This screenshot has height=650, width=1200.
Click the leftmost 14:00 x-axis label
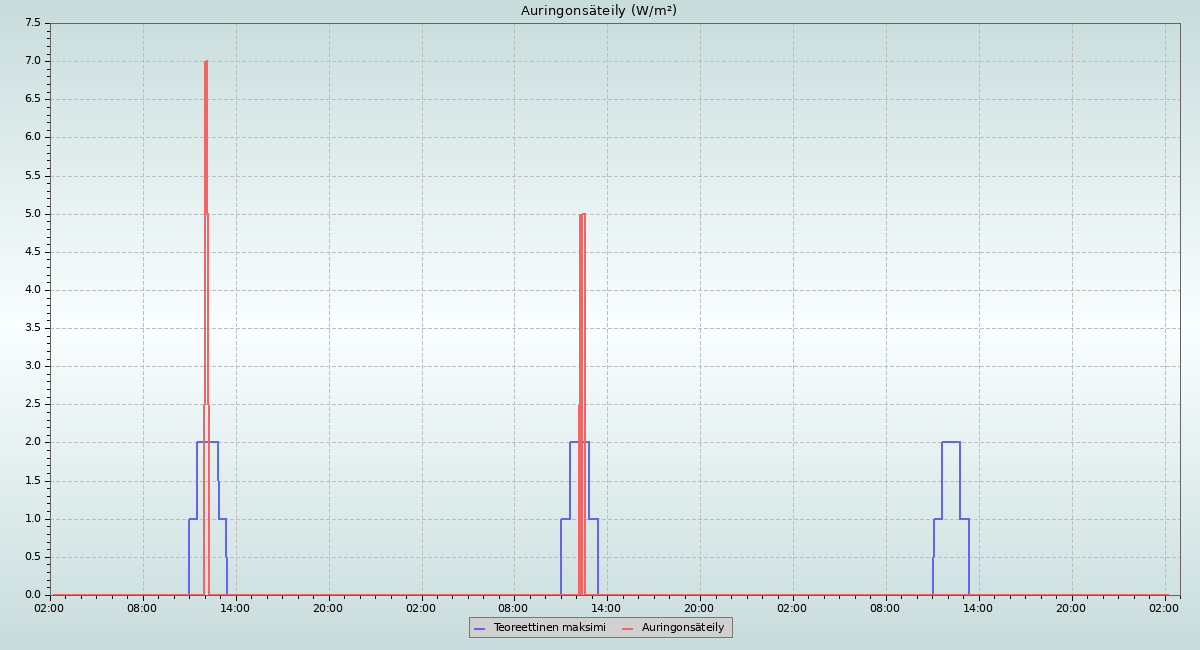tap(236, 608)
